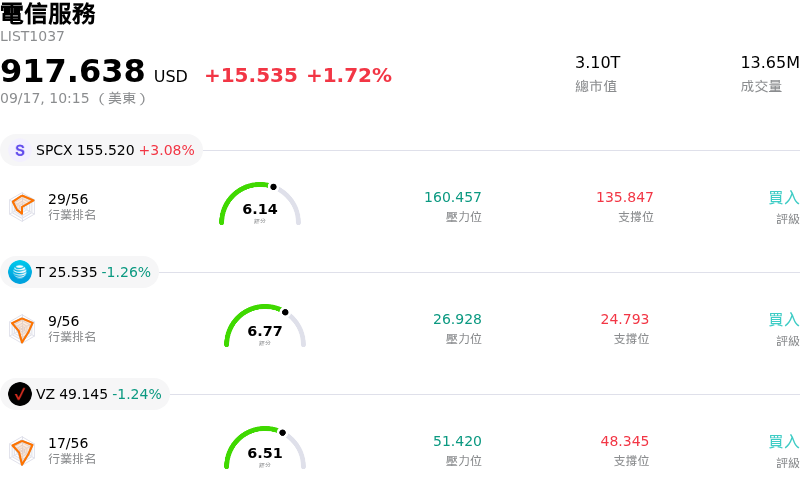Click the AT&T globe logo icon
This screenshot has height=488, width=800.
click(20, 272)
